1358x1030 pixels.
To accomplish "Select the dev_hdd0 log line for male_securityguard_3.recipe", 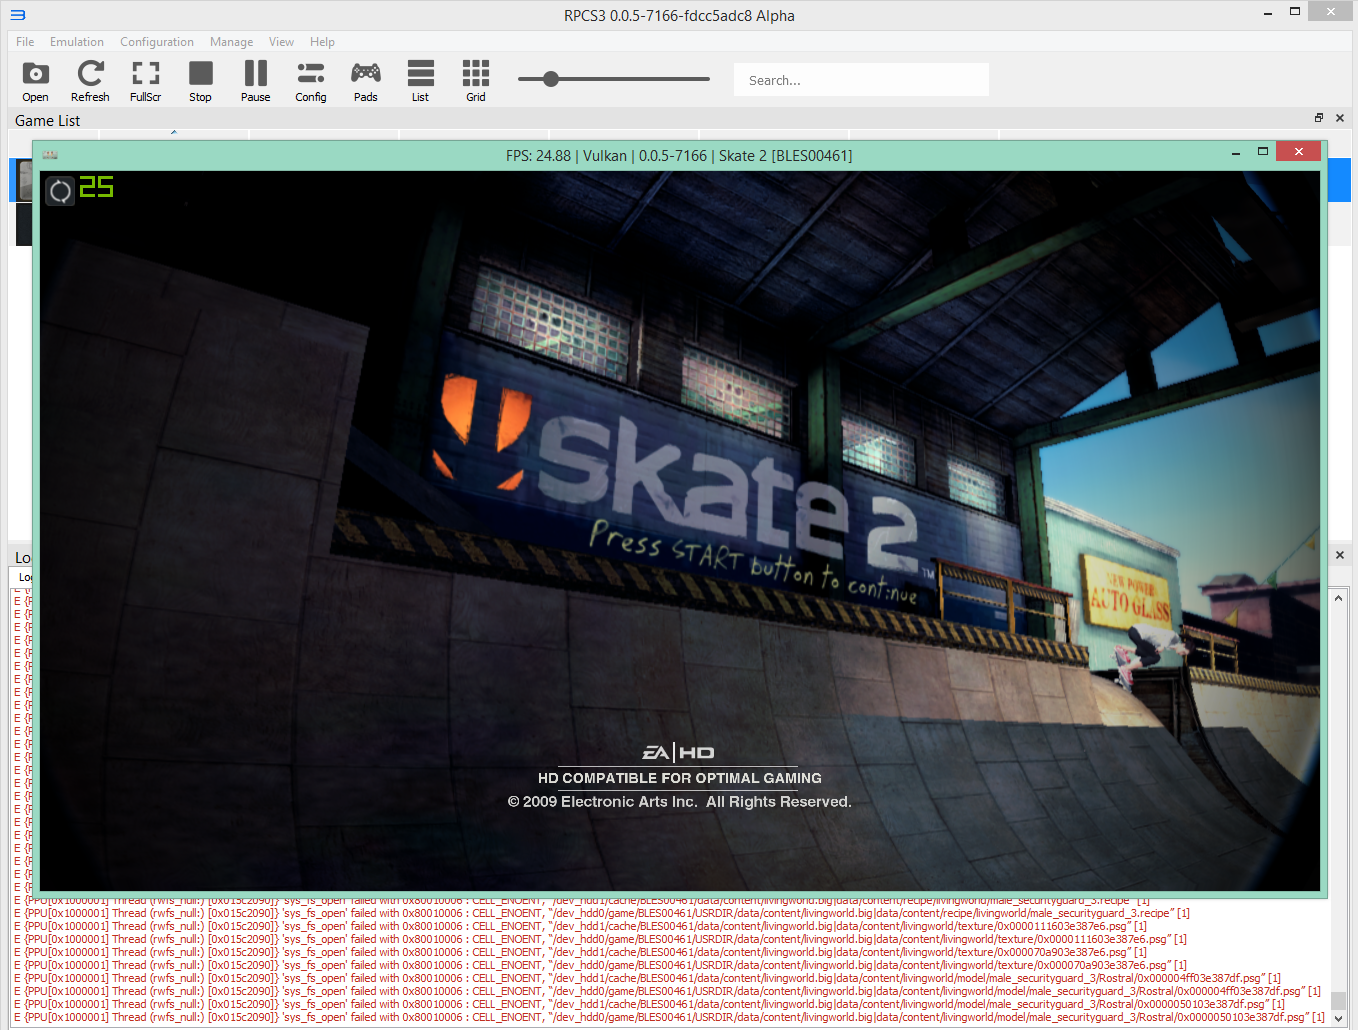I will [602, 913].
